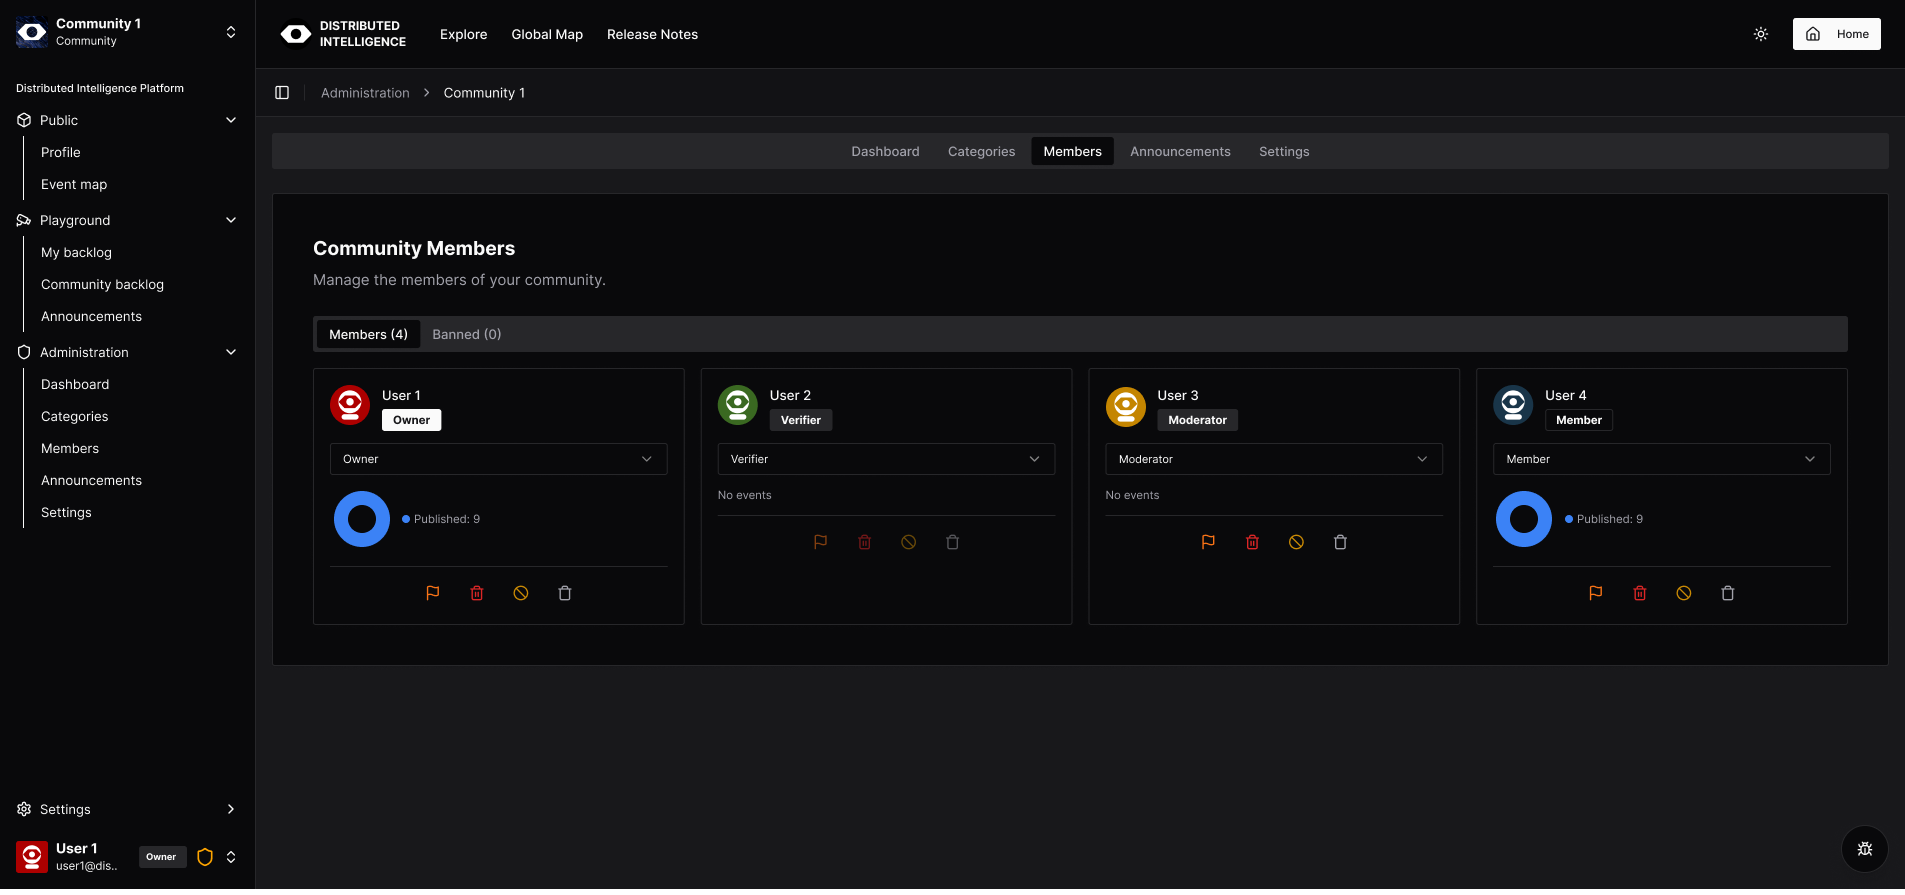Open User 4 role dropdown showing Member

point(1660,459)
